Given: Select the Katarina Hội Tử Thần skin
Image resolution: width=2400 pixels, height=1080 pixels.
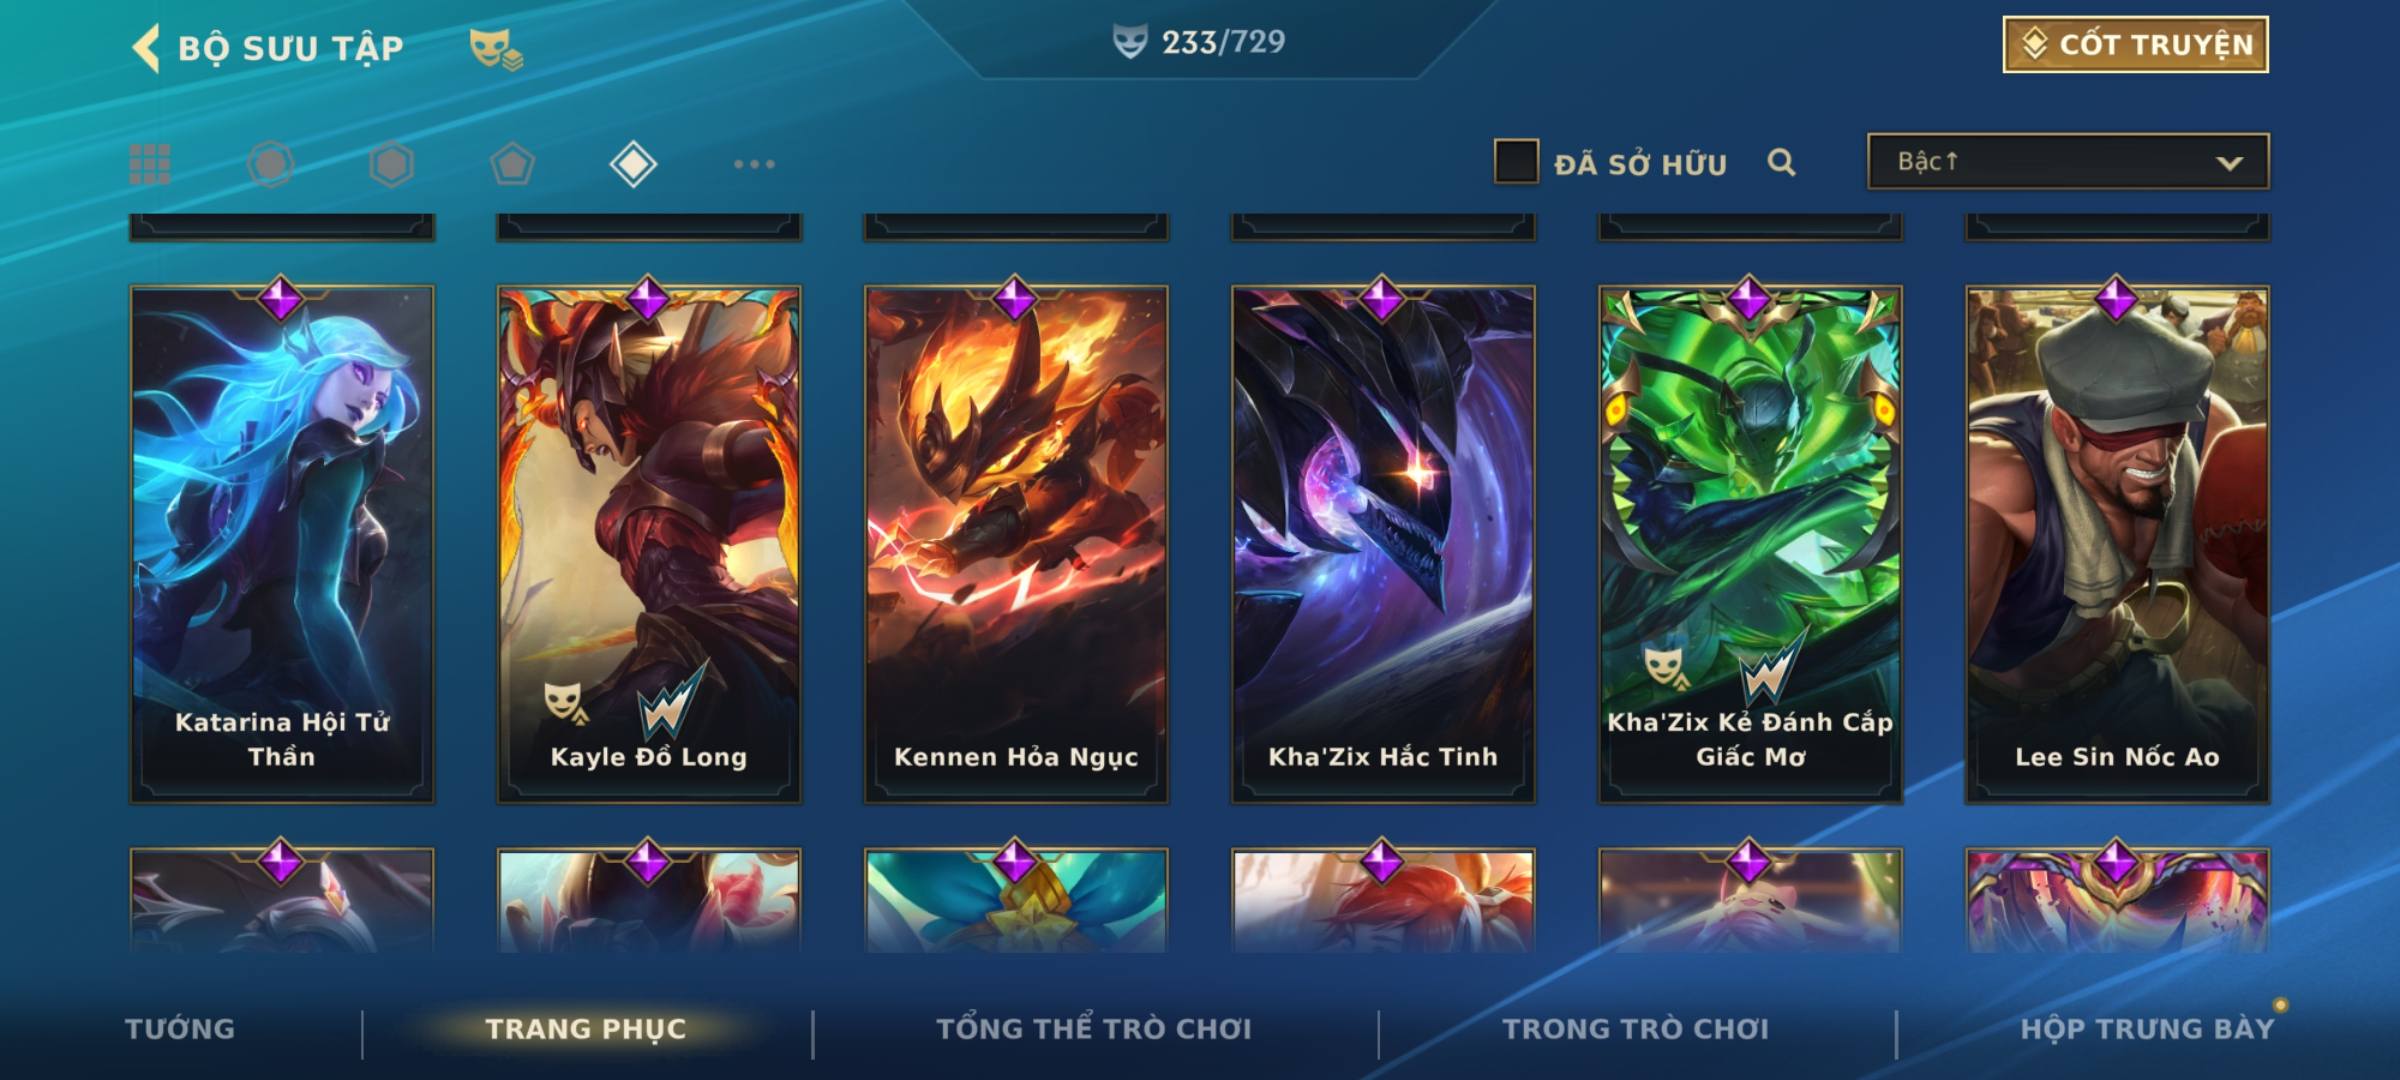Looking at the screenshot, I should point(282,545).
